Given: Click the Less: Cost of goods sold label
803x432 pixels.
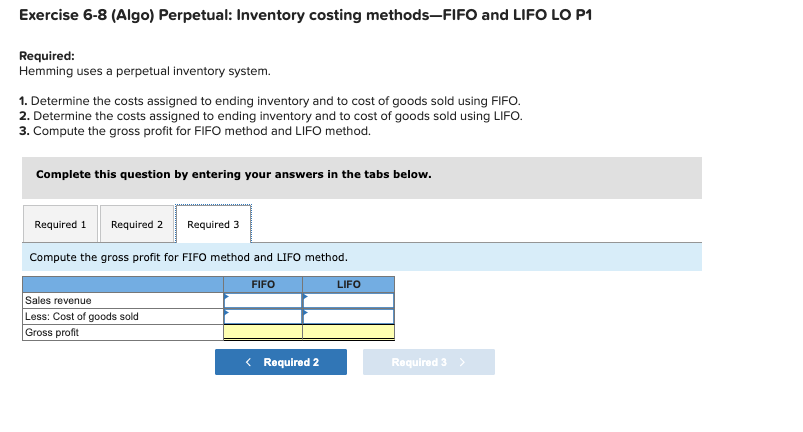Looking at the screenshot, I should click(82, 316).
